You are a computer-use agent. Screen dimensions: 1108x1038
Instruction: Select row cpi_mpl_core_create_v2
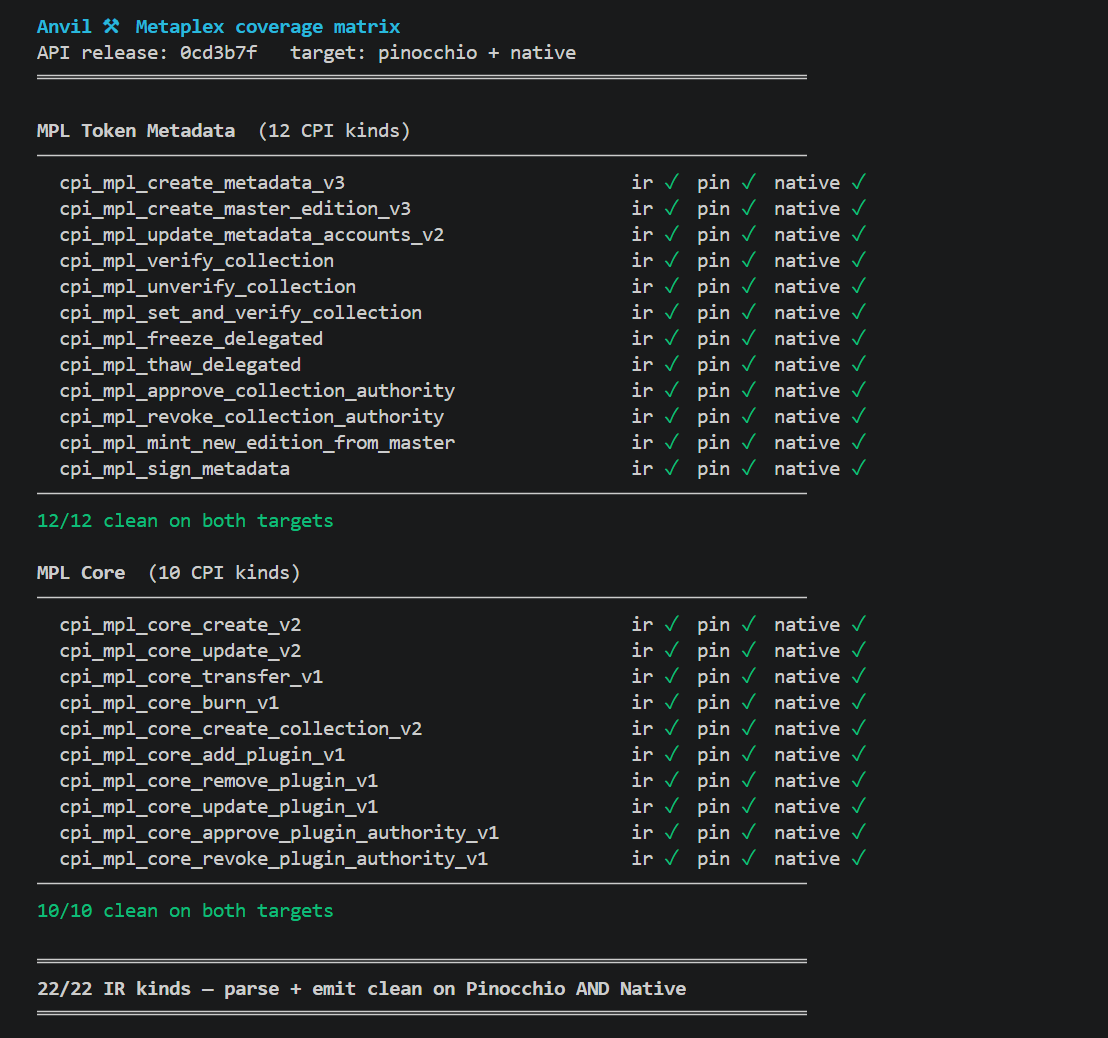(x=463, y=625)
